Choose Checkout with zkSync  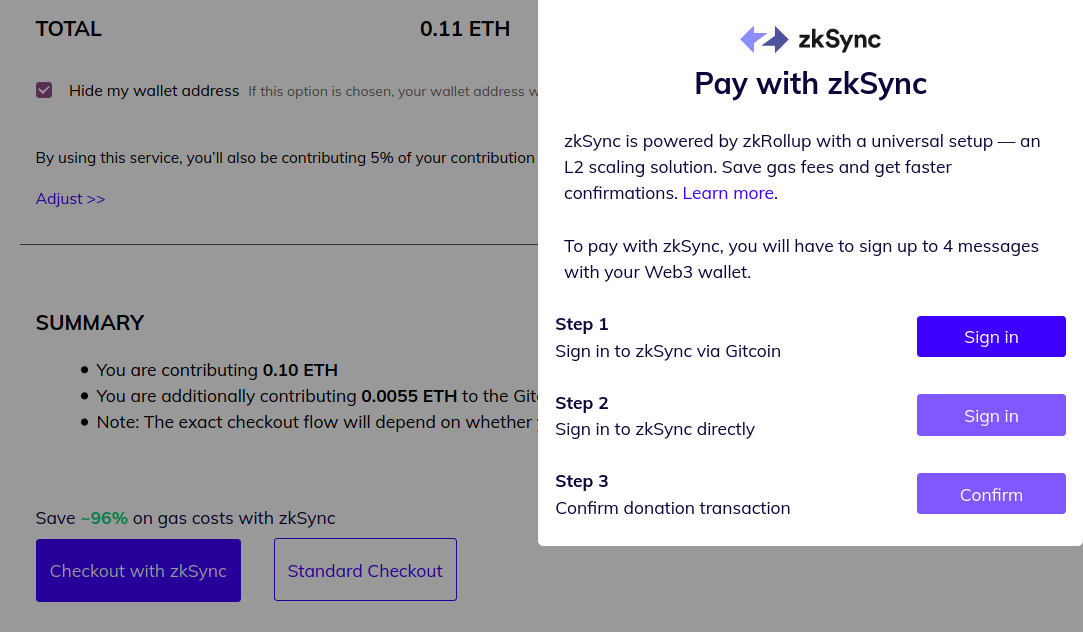[138, 571]
